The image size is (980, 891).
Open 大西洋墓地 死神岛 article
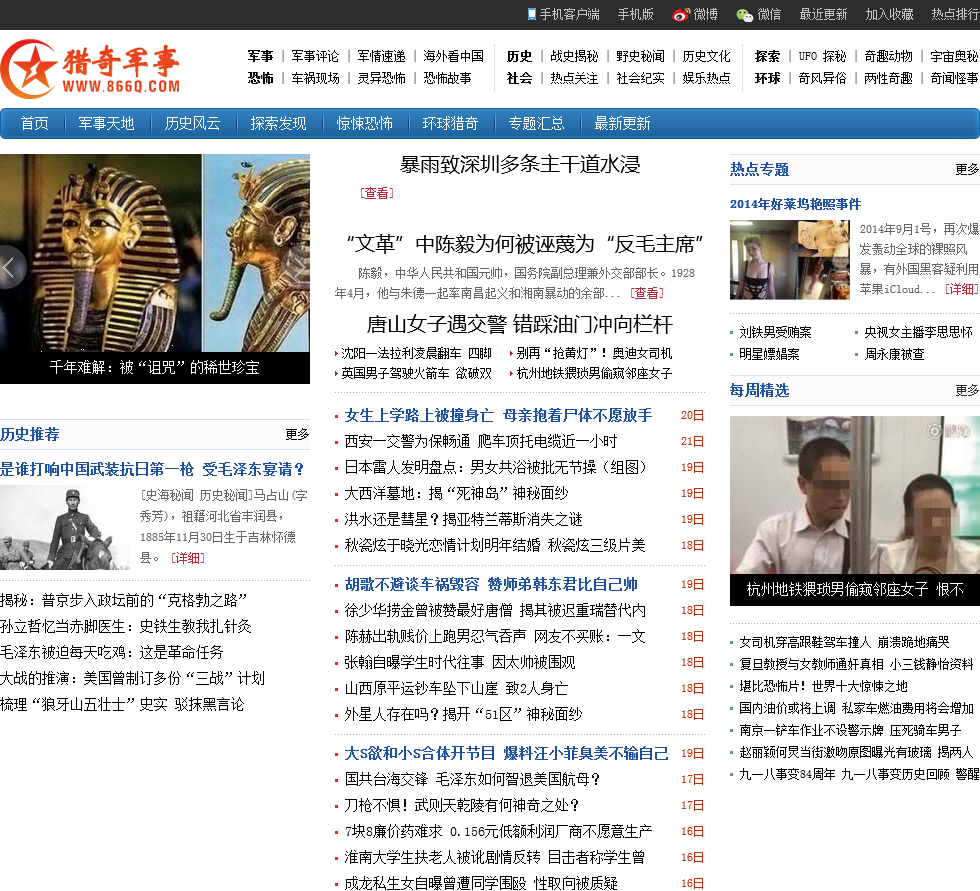point(456,494)
